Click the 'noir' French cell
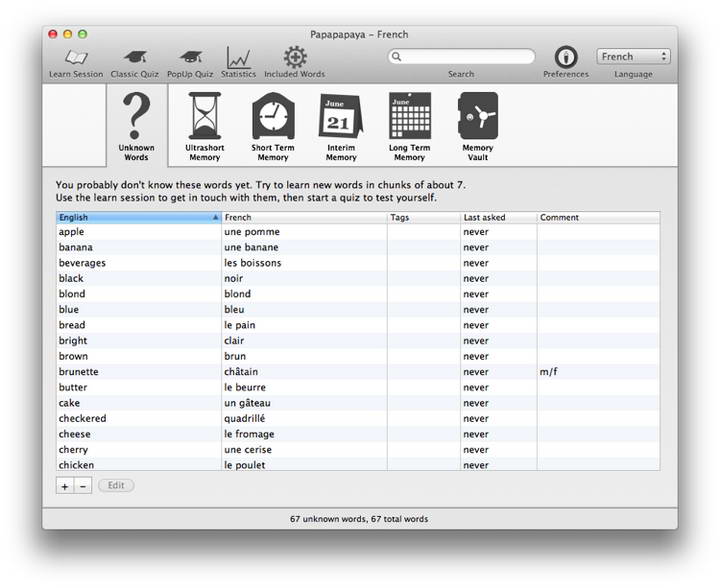This screenshot has width=720, height=588. (x=304, y=279)
